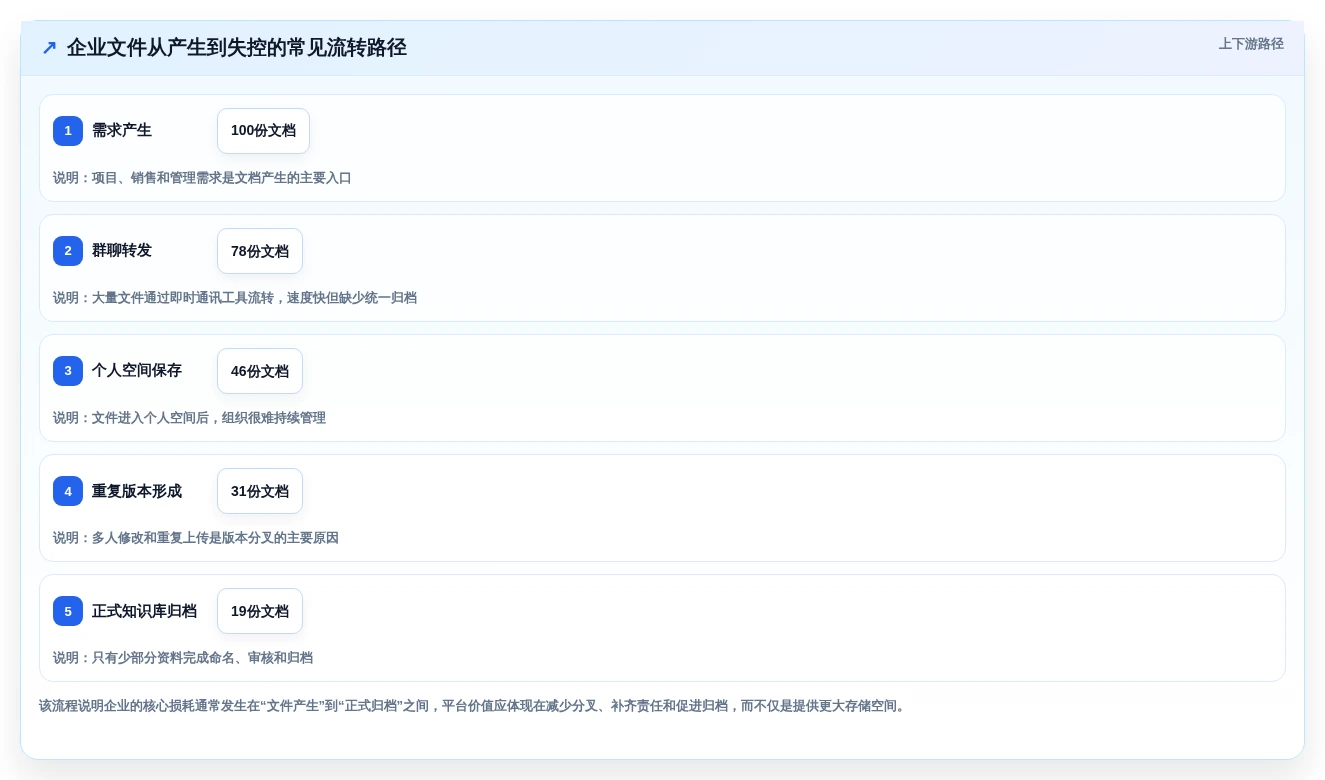Click the step 2 number badge
This screenshot has height=780, width=1325.
68,251
